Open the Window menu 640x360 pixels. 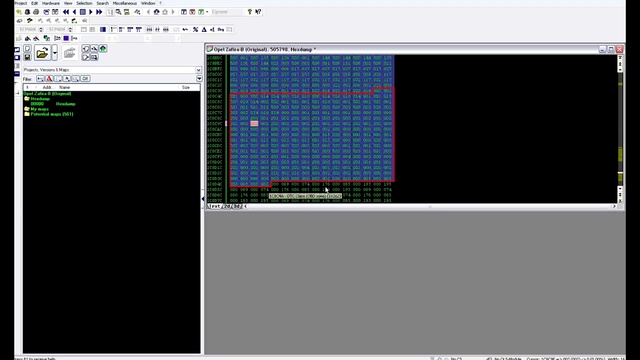(x=148, y=3)
